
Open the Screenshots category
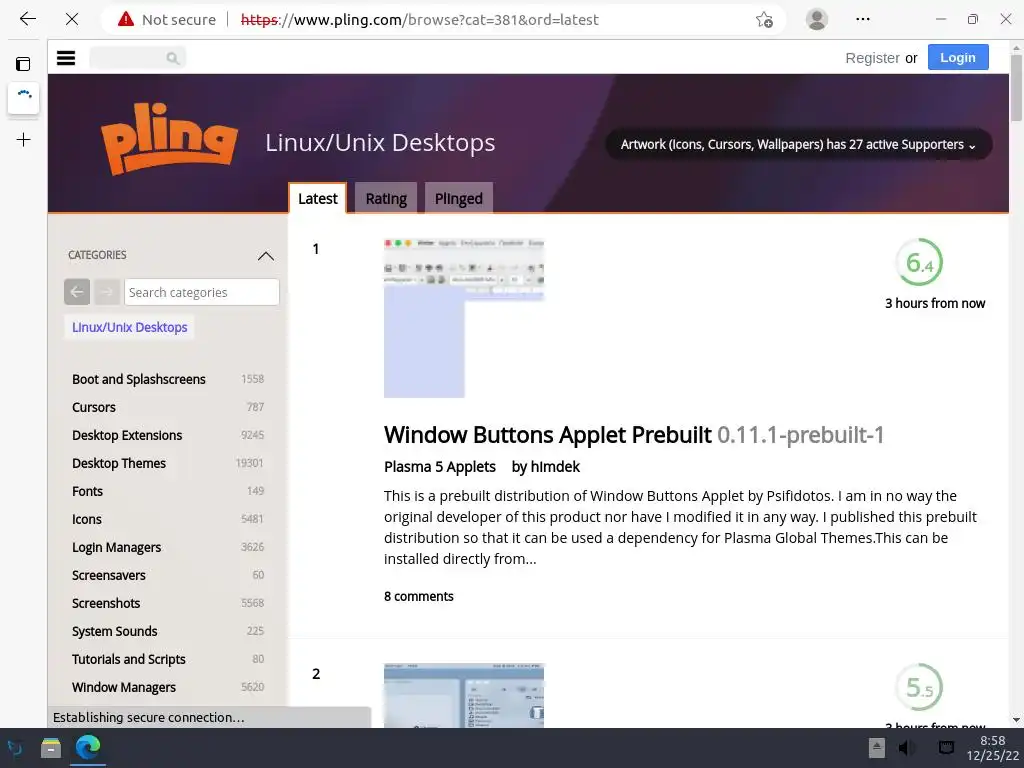(106, 603)
